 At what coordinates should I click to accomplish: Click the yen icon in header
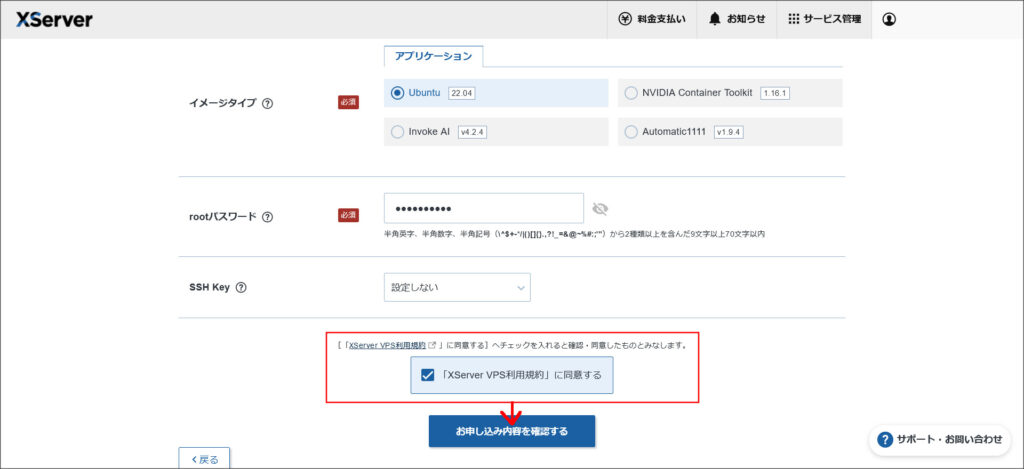click(x=625, y=20)
